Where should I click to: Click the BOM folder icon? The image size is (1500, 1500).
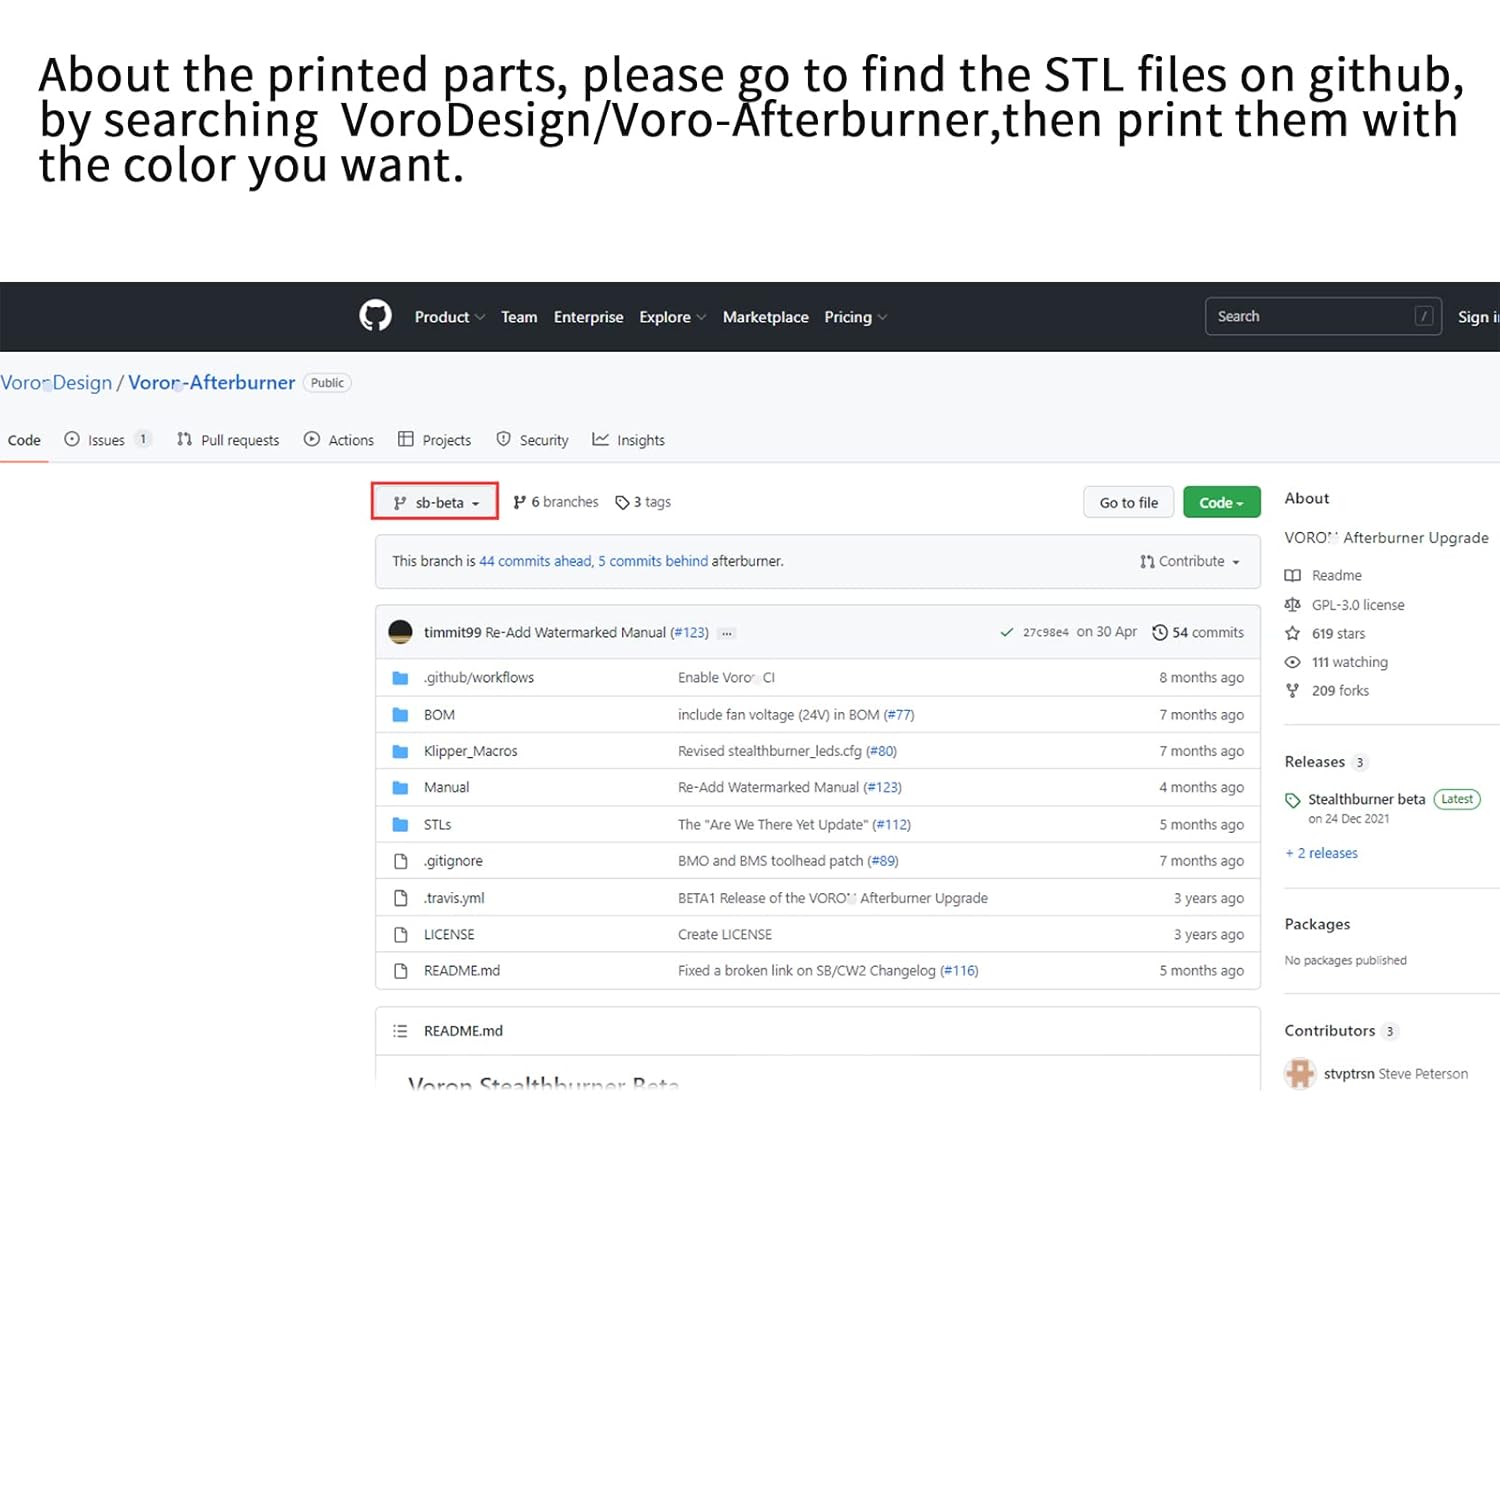pyautogui.click(x=401, y=715)
